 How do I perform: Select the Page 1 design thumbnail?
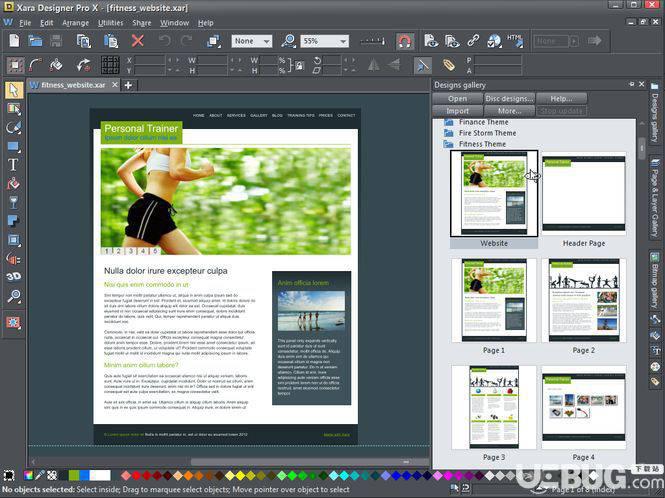pos(494,300)
